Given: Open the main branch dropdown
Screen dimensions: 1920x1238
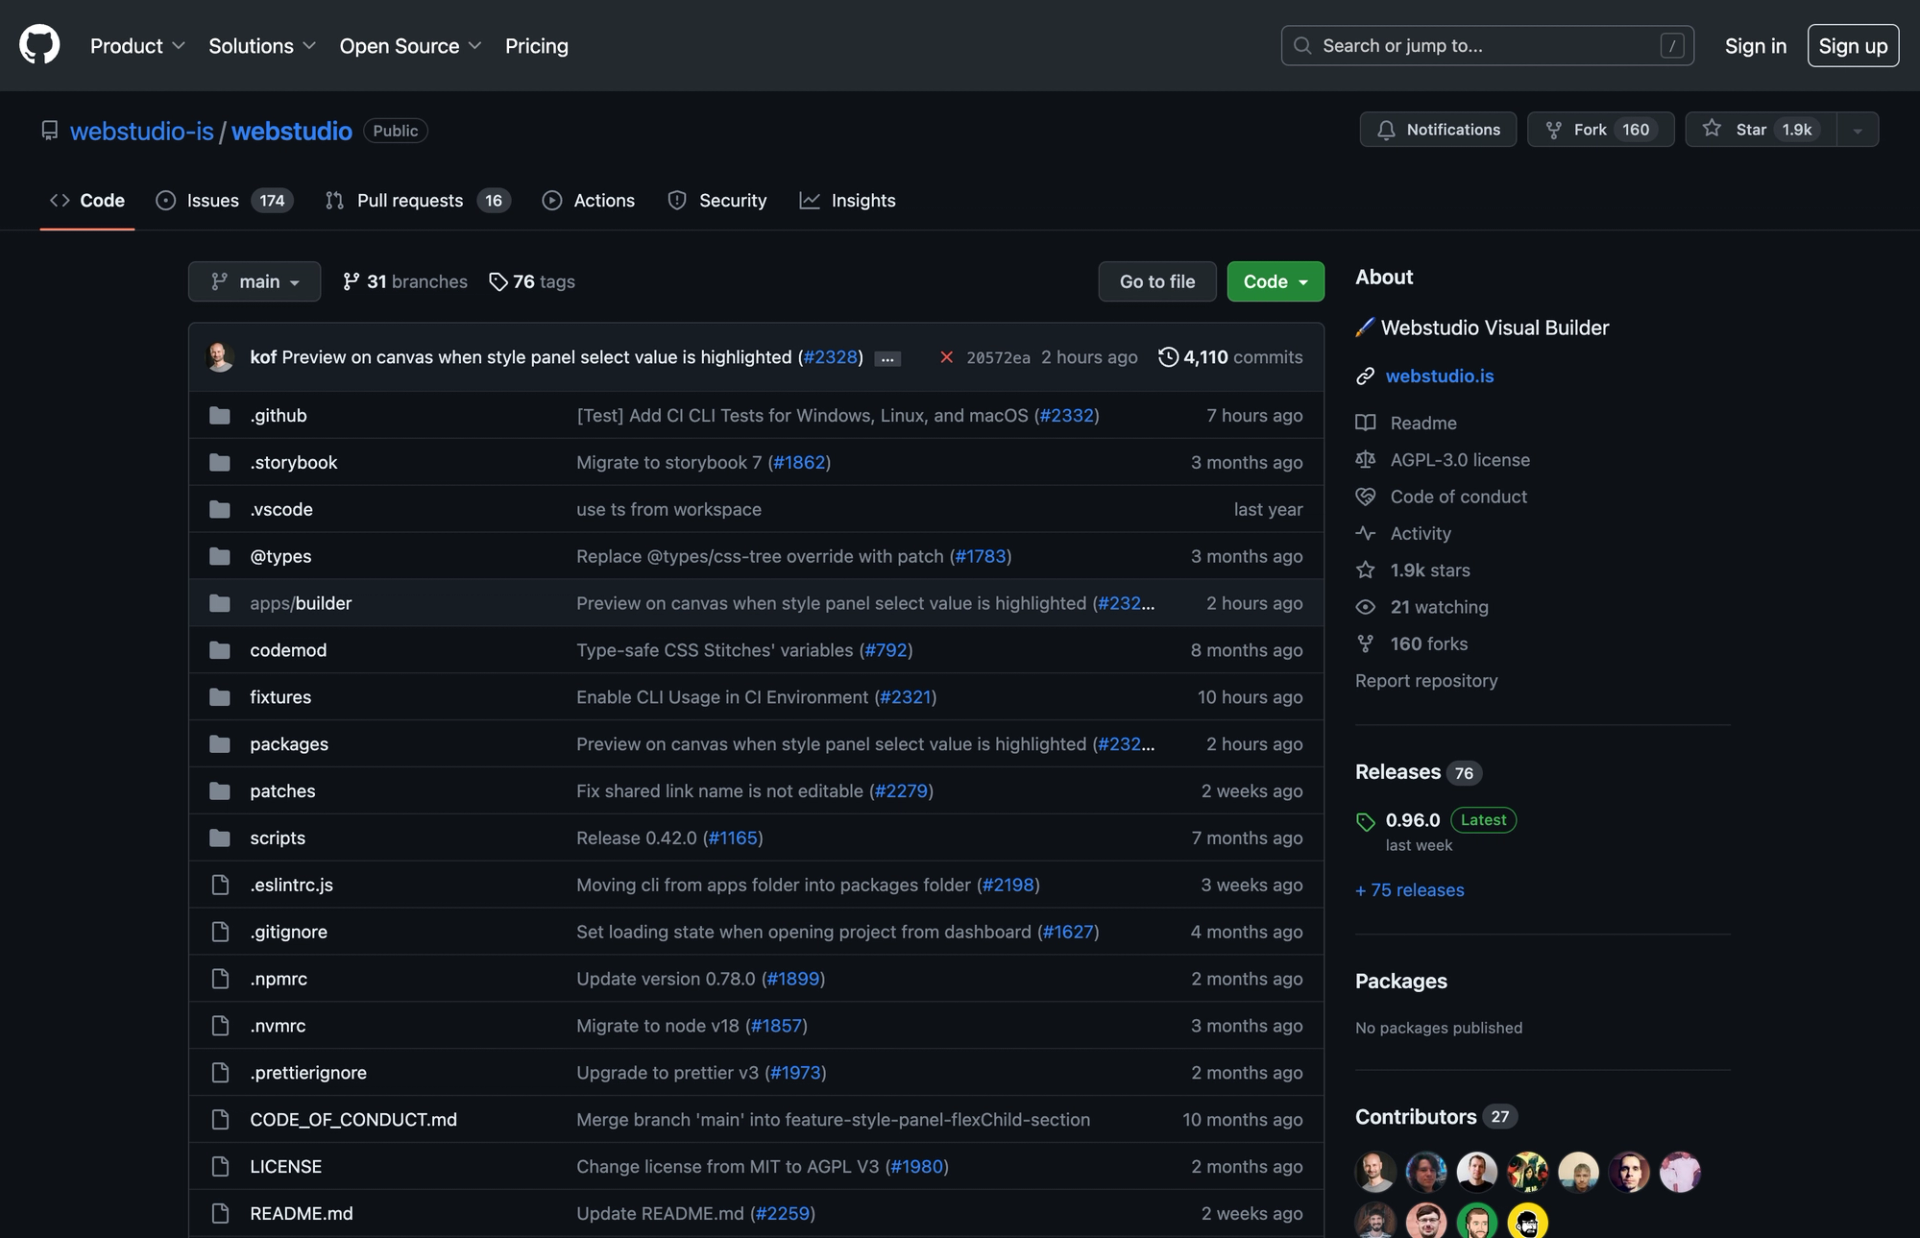Looking at the screenshot, I should [x=254, y=282].
